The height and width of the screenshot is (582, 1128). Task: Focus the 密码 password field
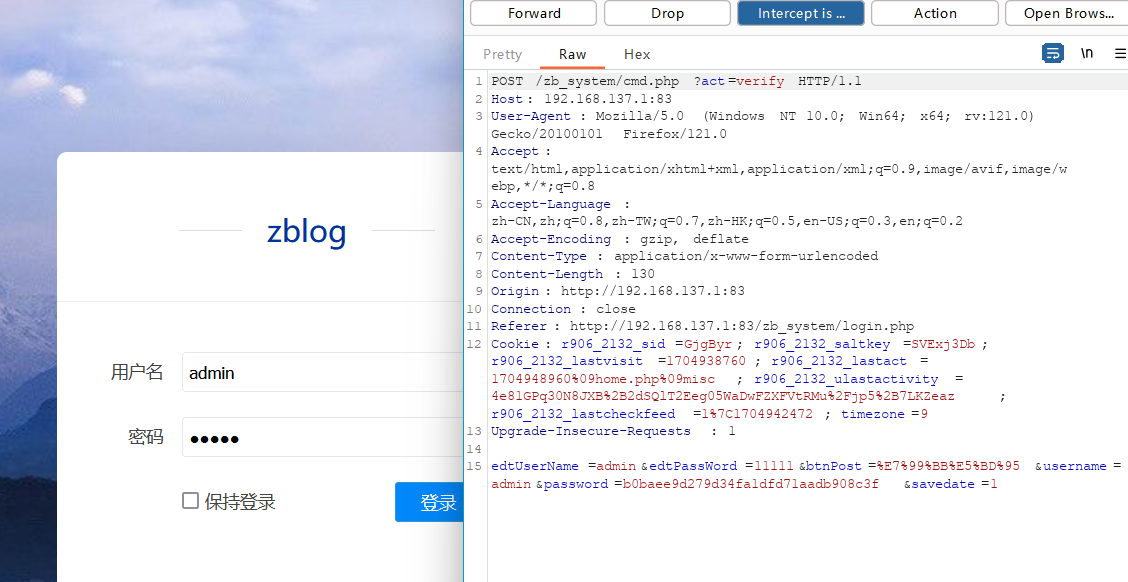click(x=322, y=437)
